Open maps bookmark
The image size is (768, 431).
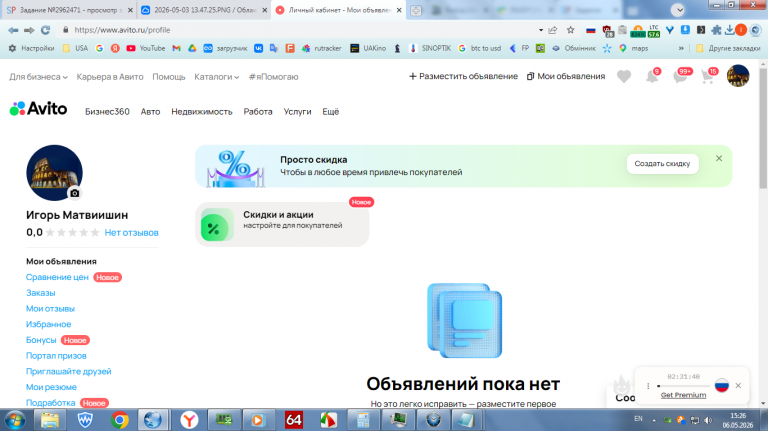pos(633,48)
